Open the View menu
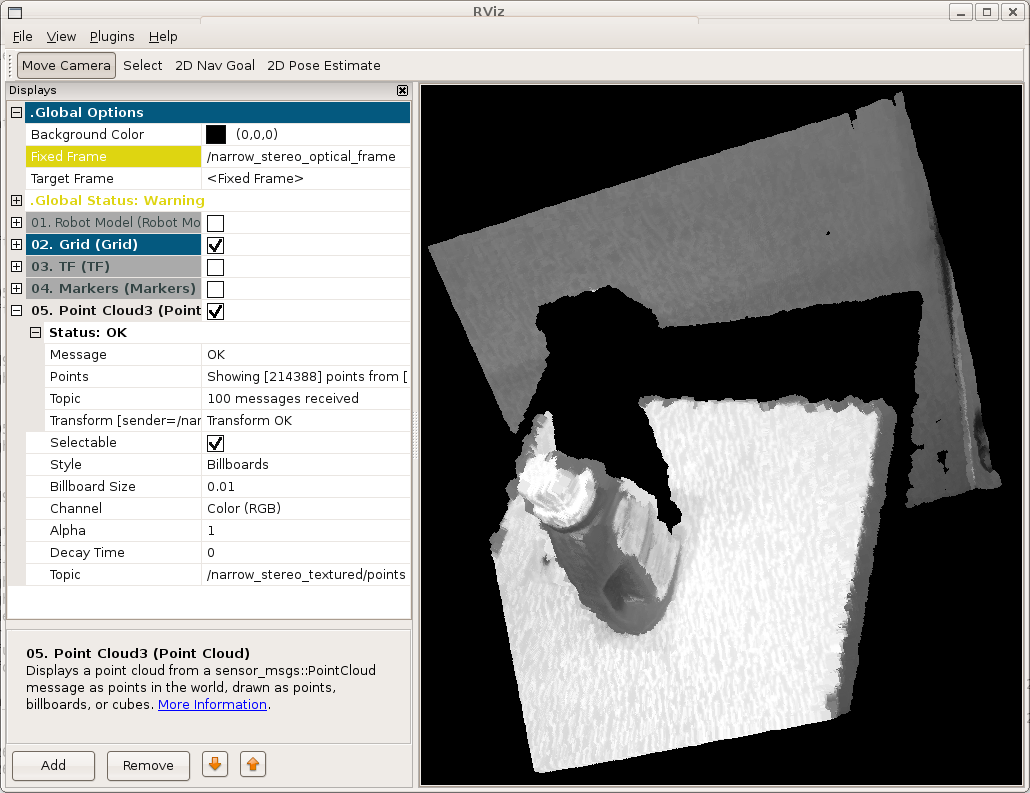Image resolution: width=1030 pixels, height=793 pixels. (x=61, y=37)
